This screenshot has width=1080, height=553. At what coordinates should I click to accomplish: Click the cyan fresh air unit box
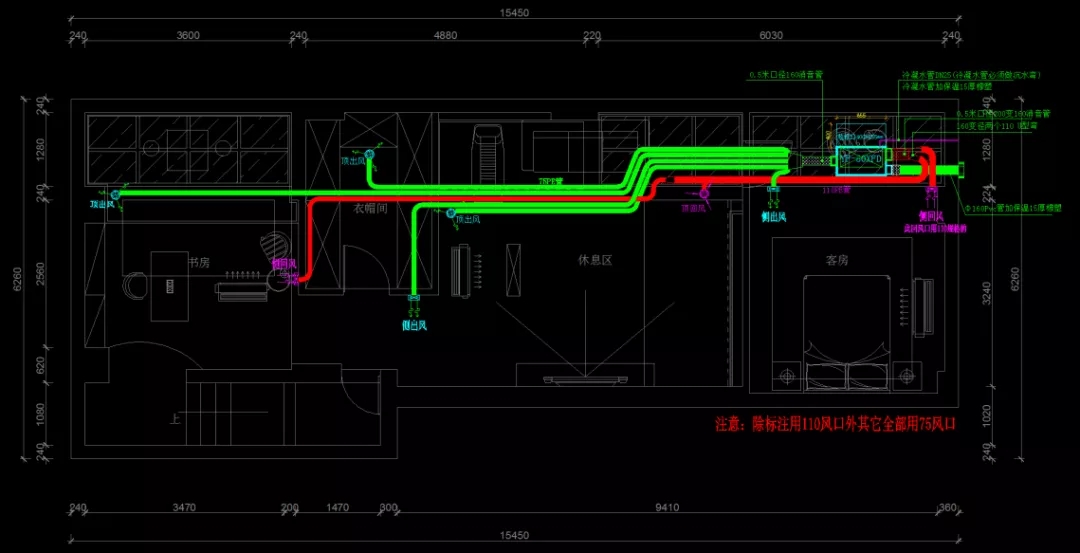tap(857, 159)
